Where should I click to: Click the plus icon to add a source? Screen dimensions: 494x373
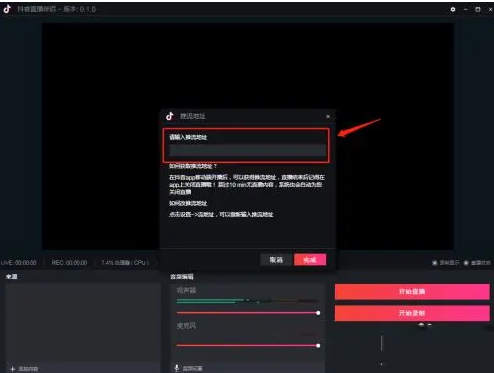click(x=12, y=369)
